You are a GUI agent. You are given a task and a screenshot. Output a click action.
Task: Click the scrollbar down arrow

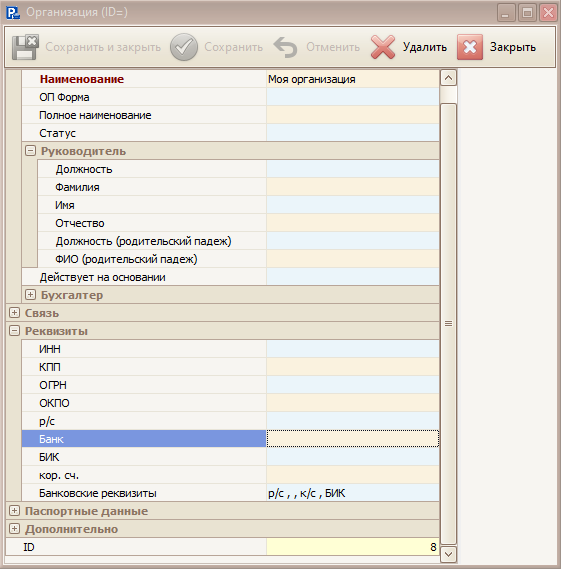click(x=449, y=554)
